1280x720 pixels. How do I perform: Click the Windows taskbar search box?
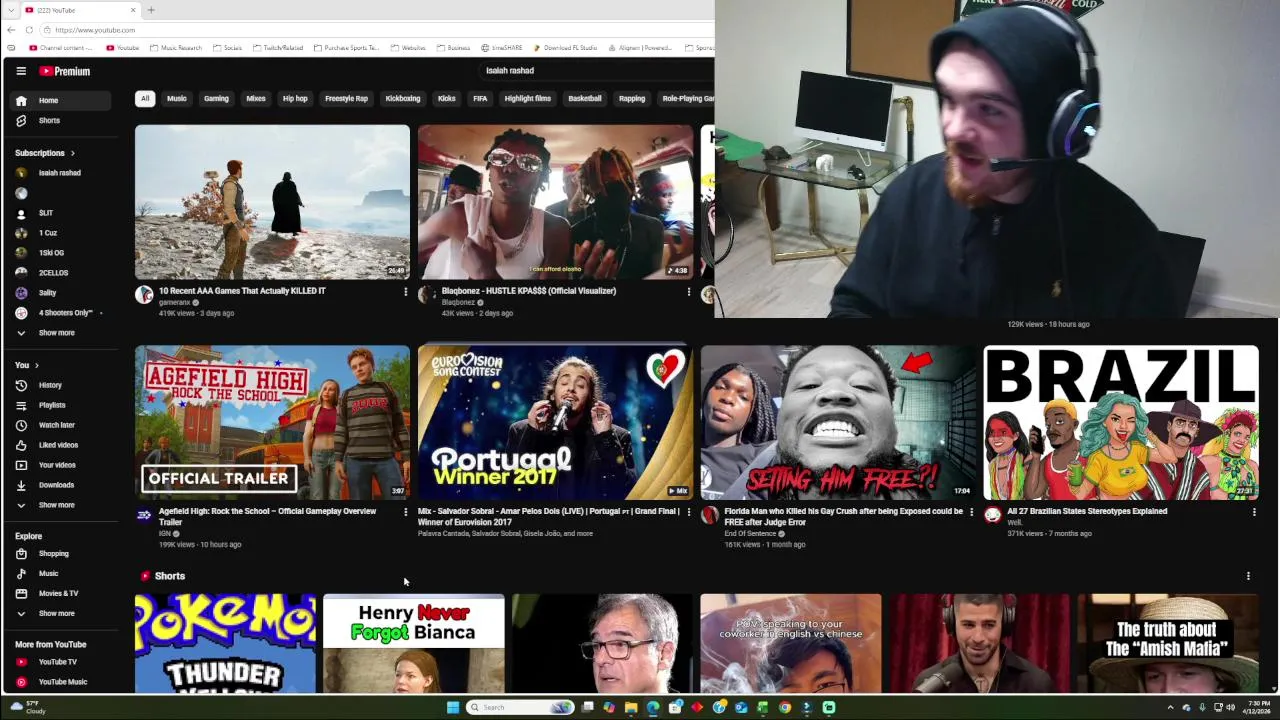coord(520,707)
